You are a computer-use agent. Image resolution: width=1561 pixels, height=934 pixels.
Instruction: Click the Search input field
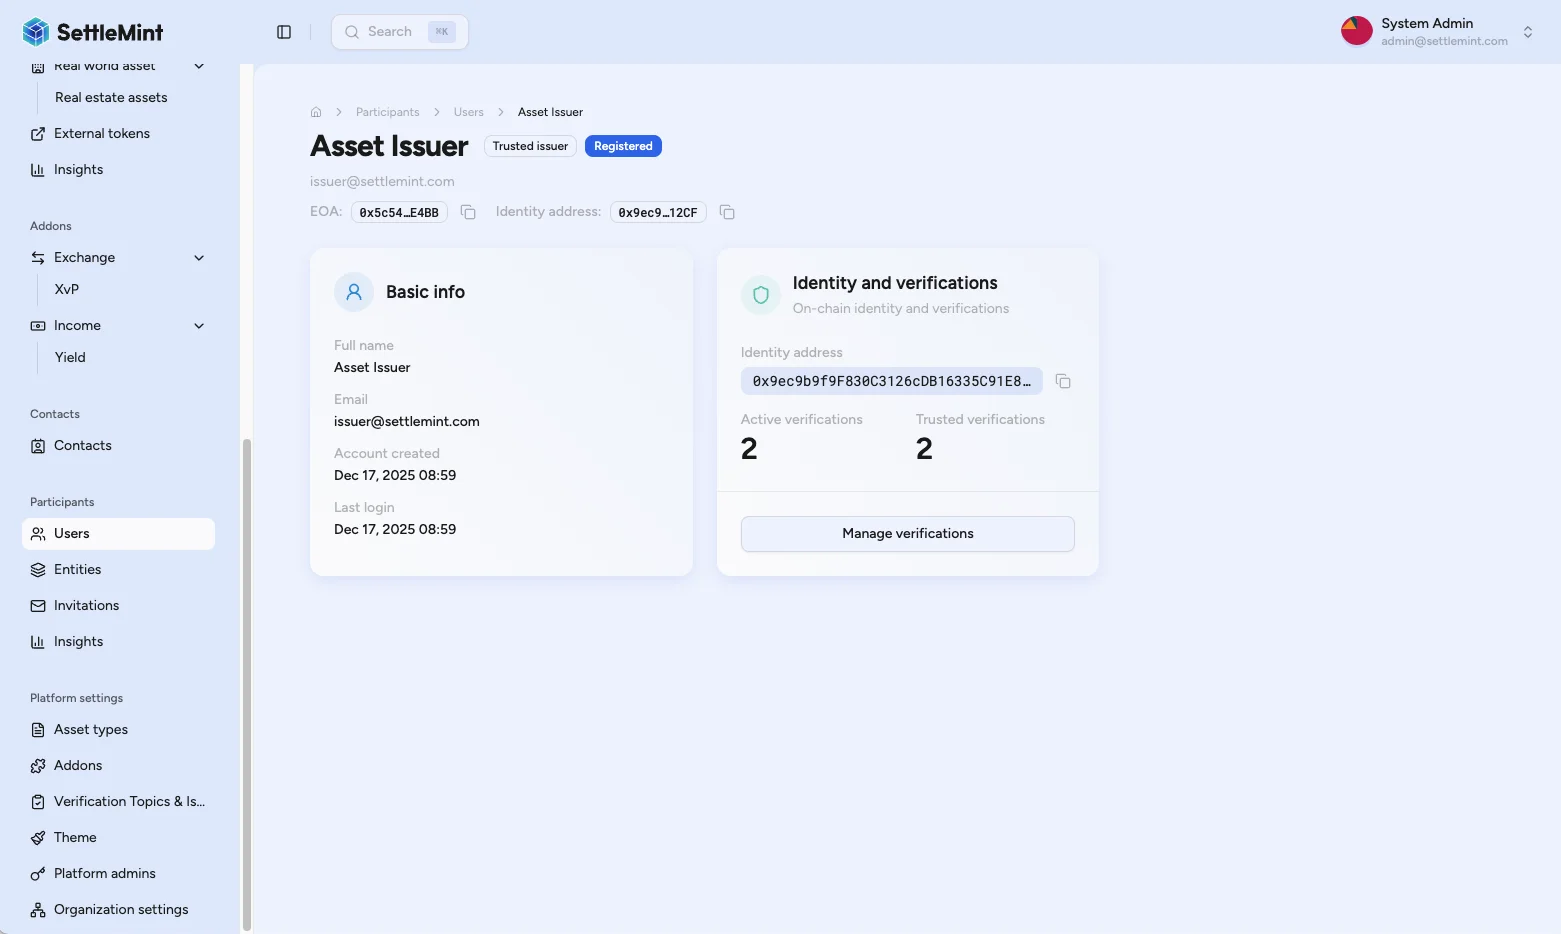392,32
